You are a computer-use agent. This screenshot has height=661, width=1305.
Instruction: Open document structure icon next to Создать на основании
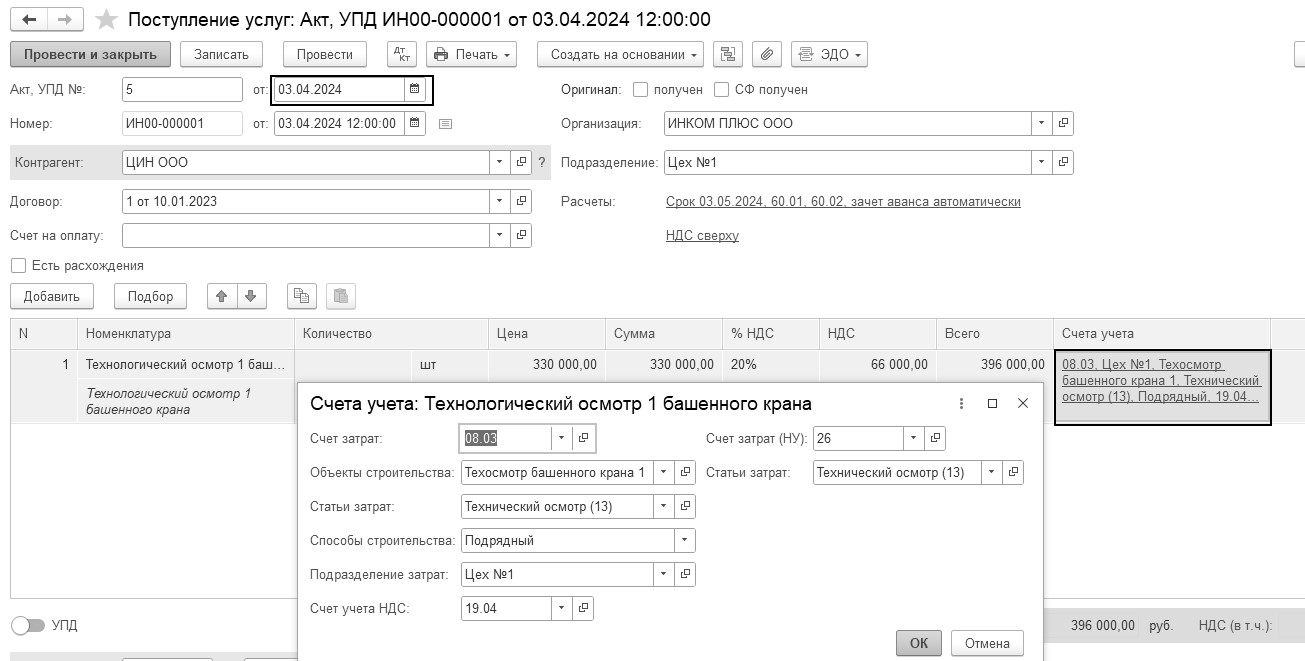click(x=729, y=54)
